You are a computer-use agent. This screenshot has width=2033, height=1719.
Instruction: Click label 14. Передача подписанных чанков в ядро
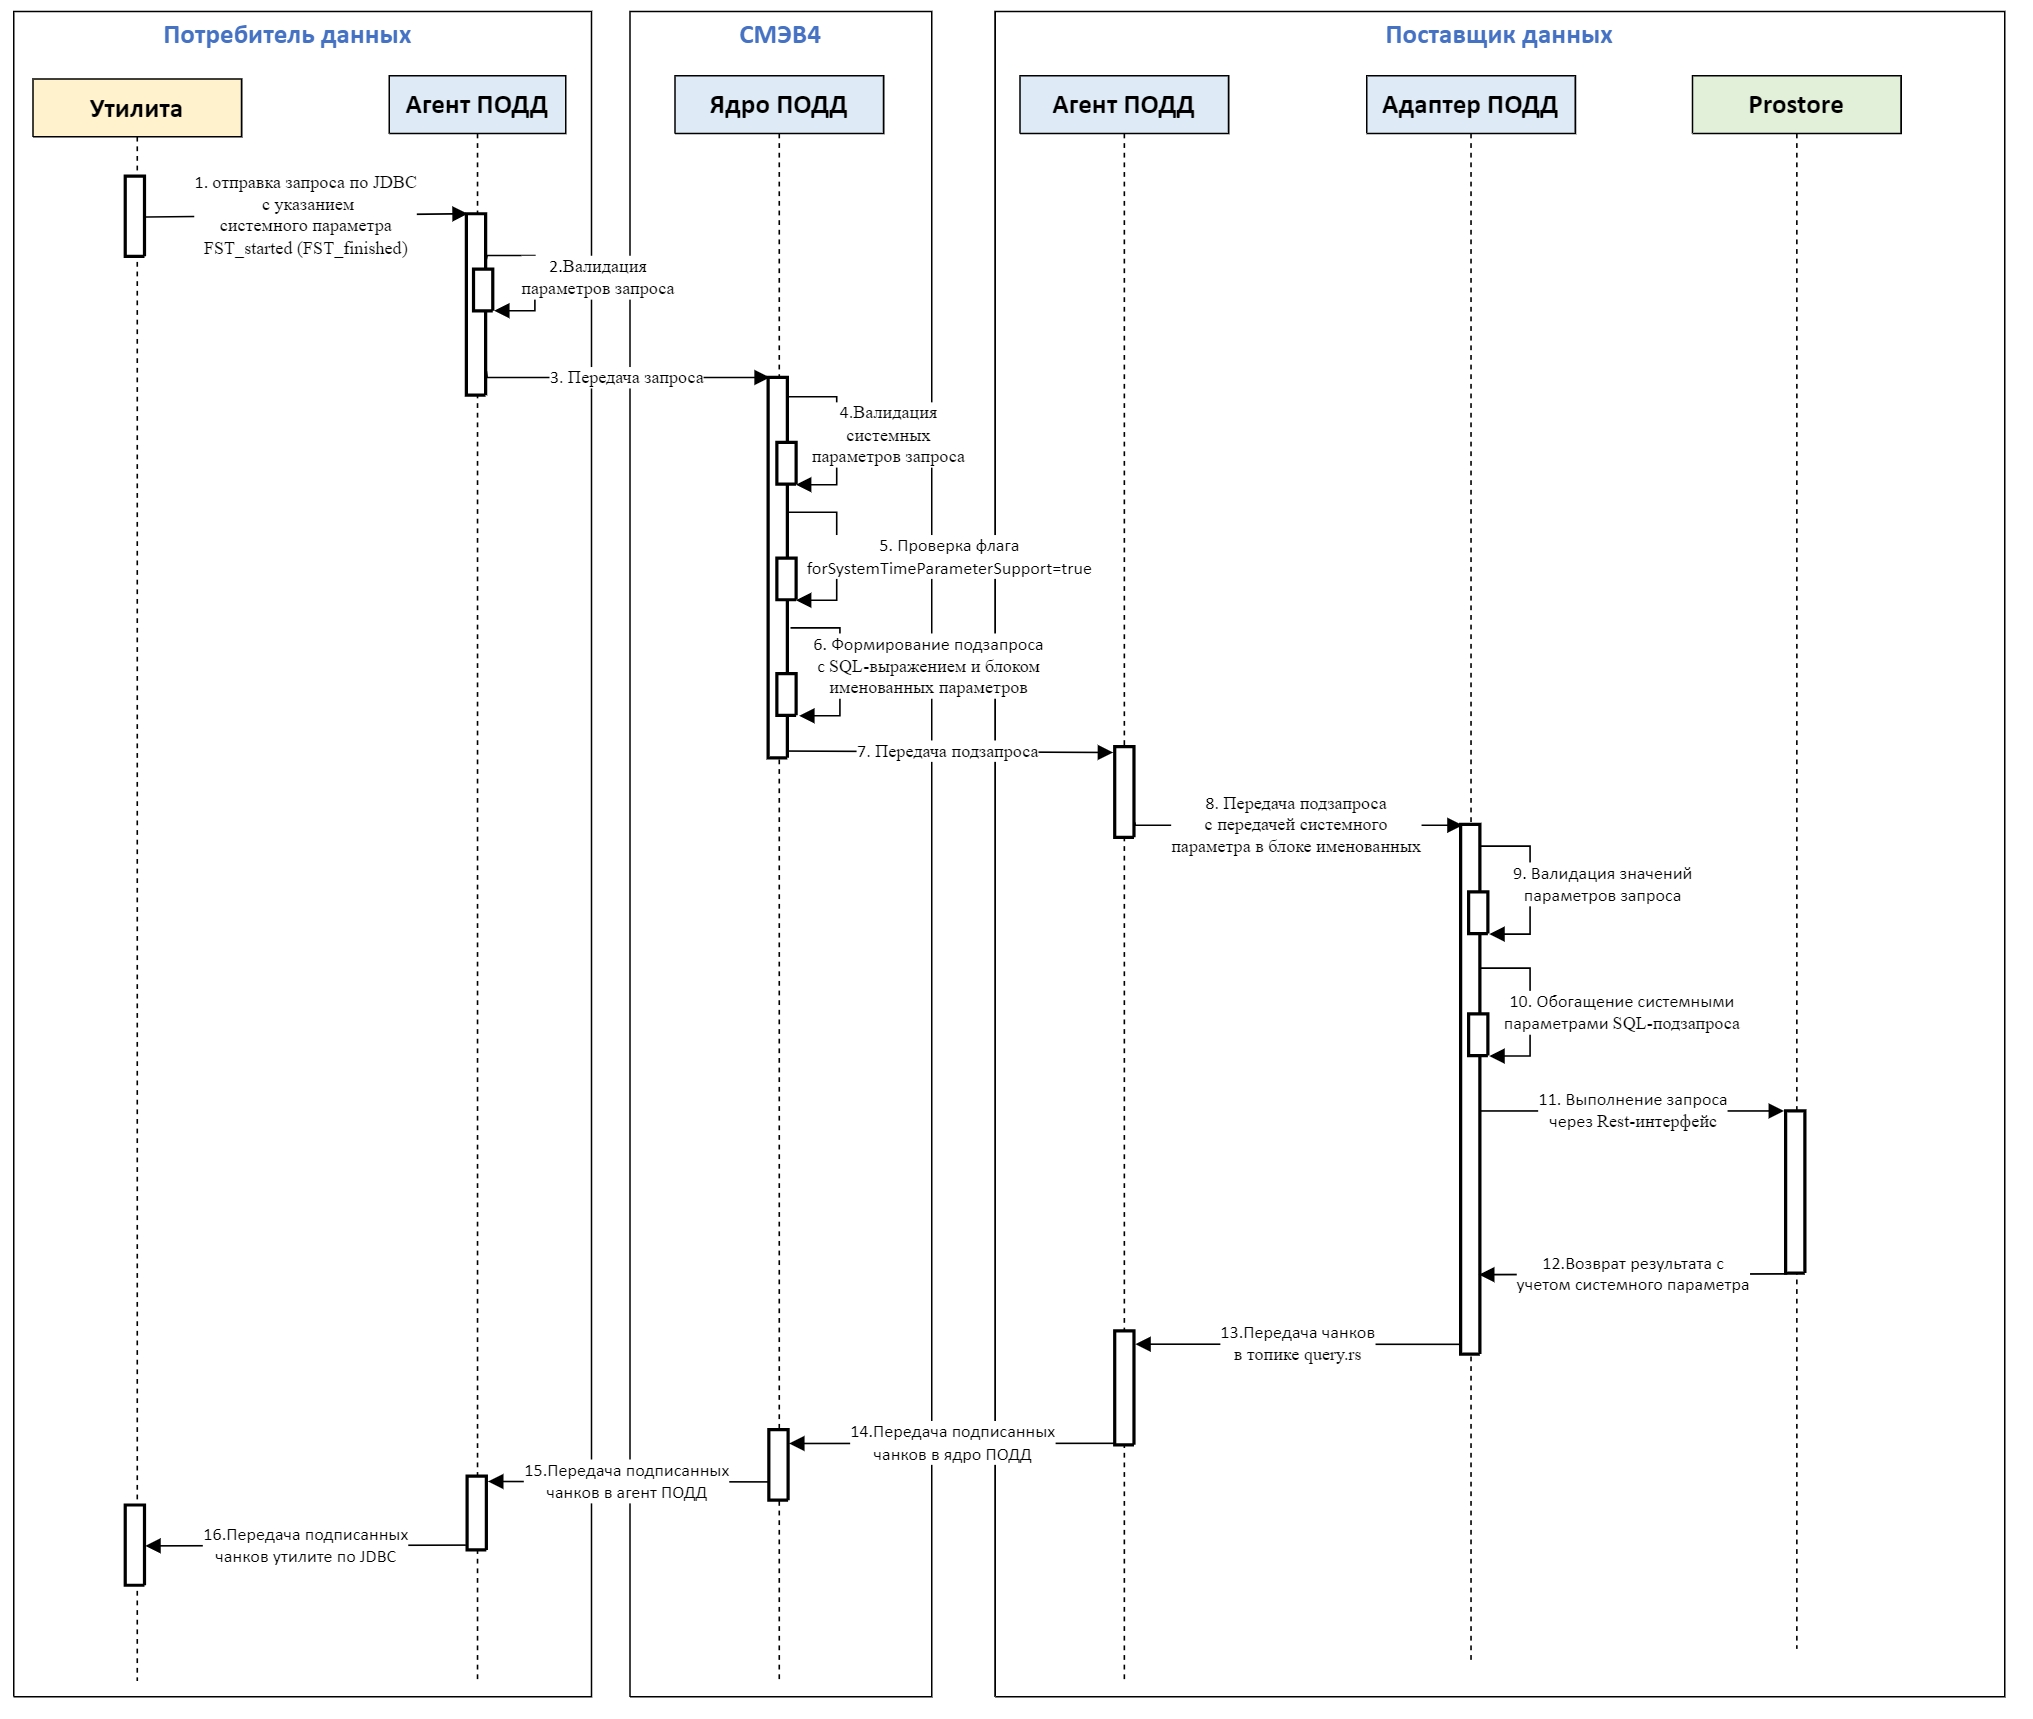point(952,1443)
